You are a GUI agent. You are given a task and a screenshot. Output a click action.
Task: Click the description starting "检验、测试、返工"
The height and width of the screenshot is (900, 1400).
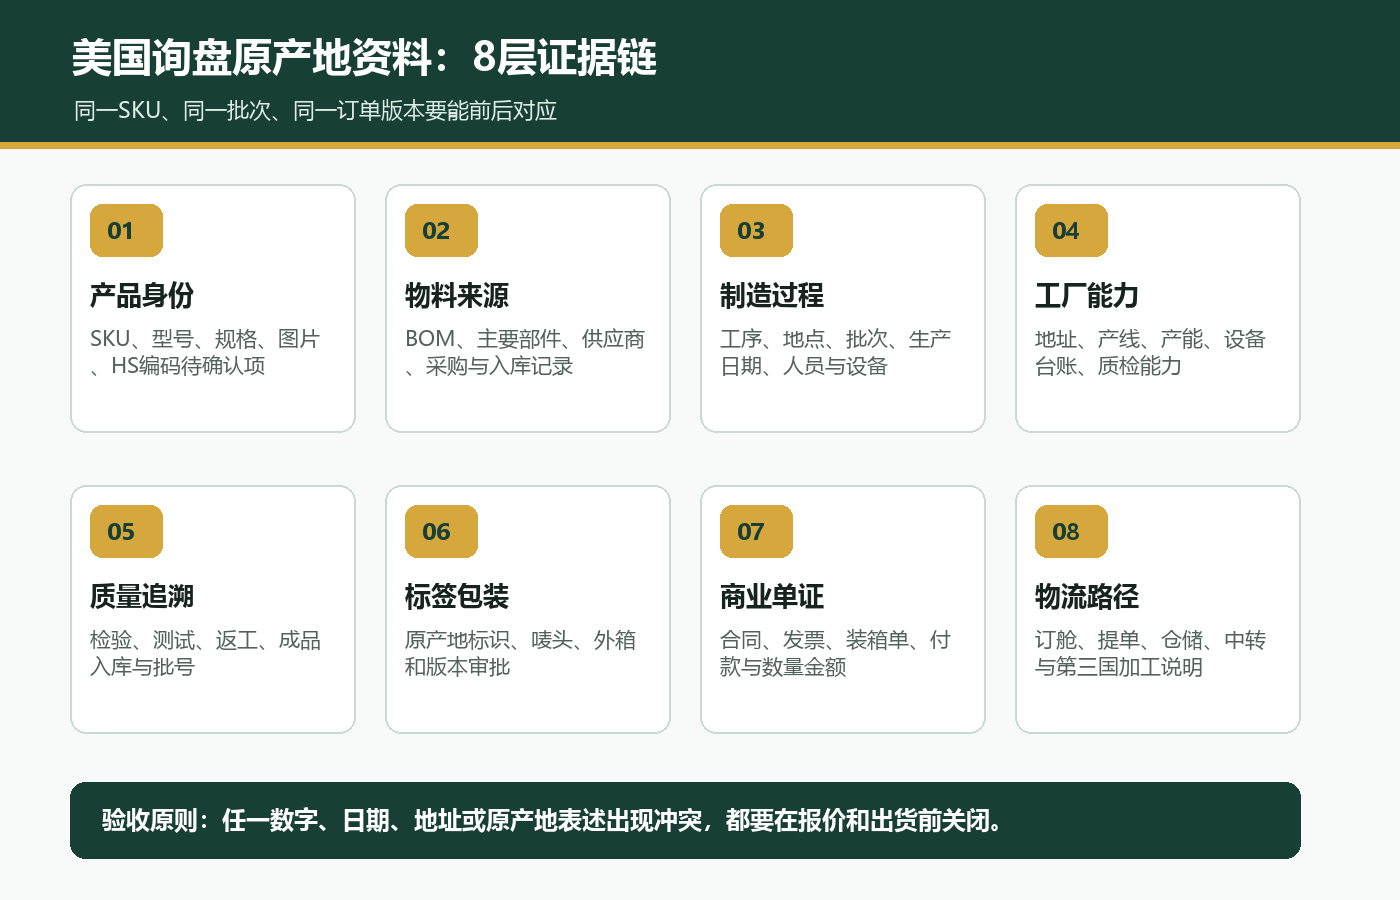pos(206,653)
